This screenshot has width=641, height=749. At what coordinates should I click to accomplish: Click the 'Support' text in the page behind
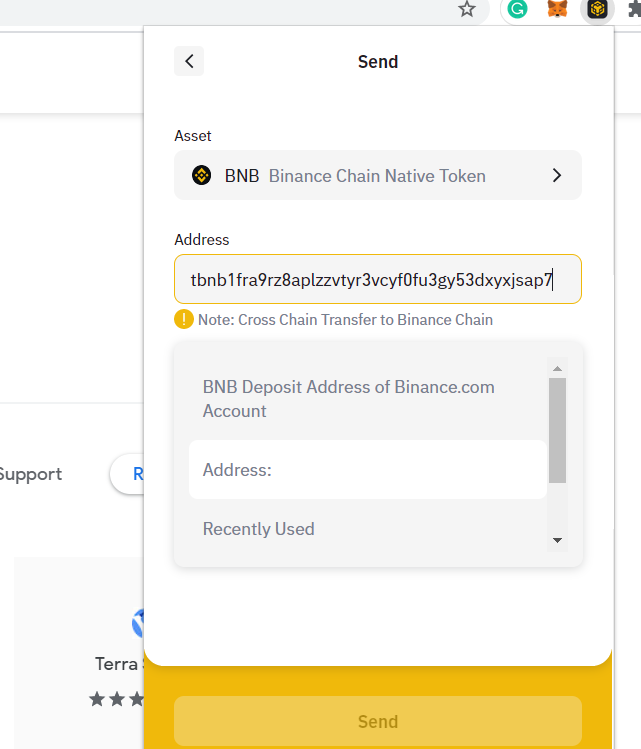[x=30, y=474]
